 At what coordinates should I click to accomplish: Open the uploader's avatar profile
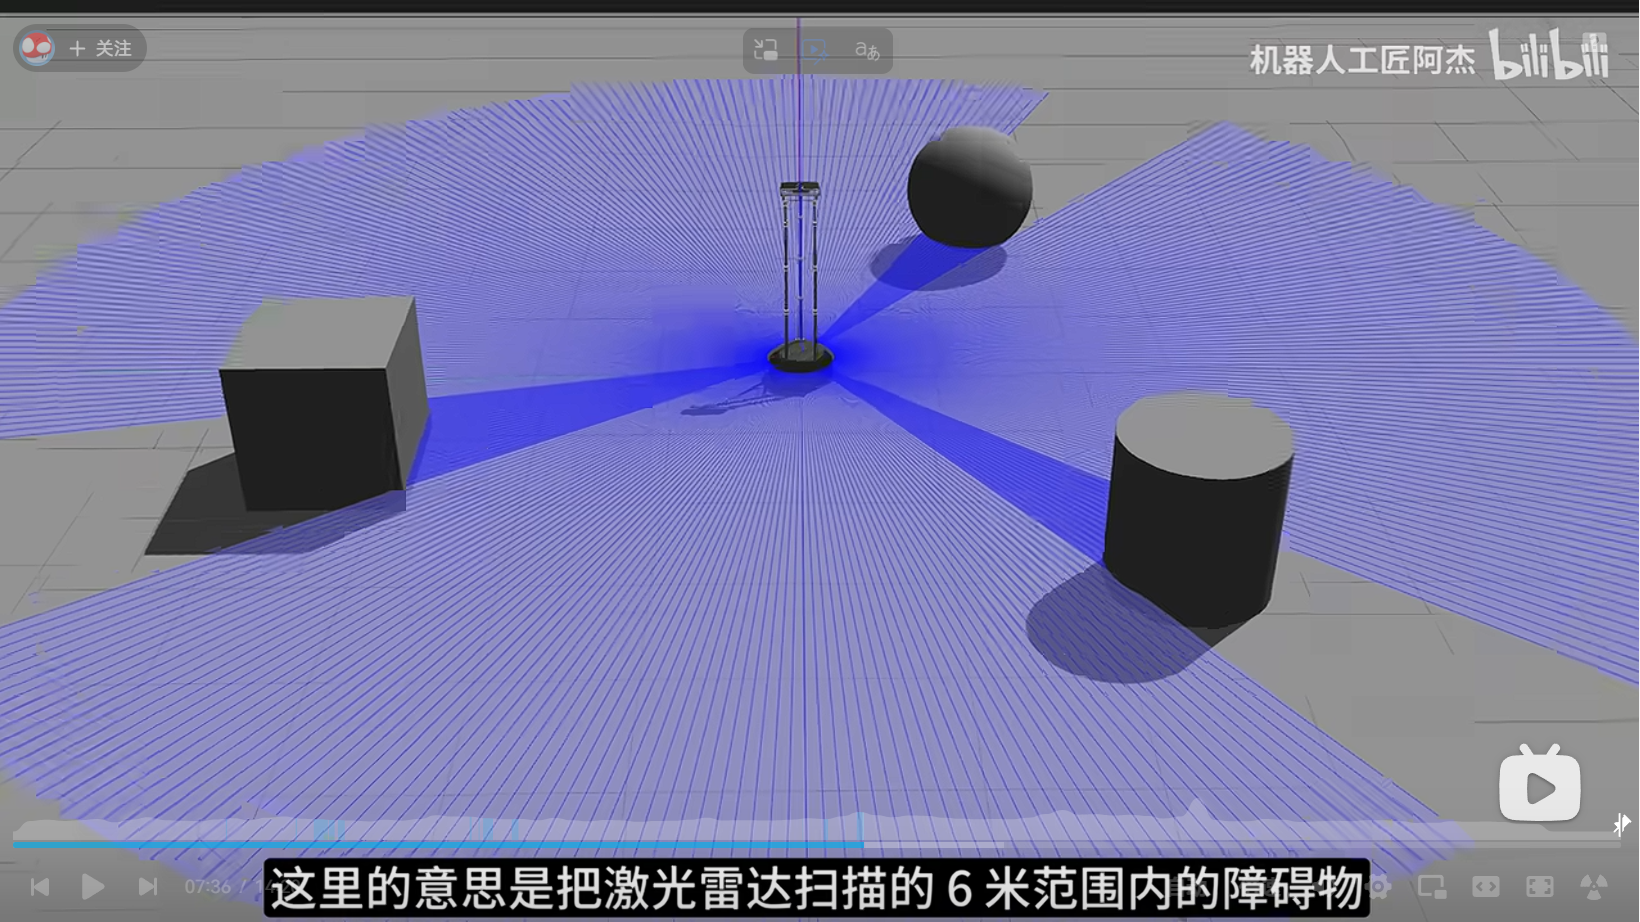pos(37,48)
